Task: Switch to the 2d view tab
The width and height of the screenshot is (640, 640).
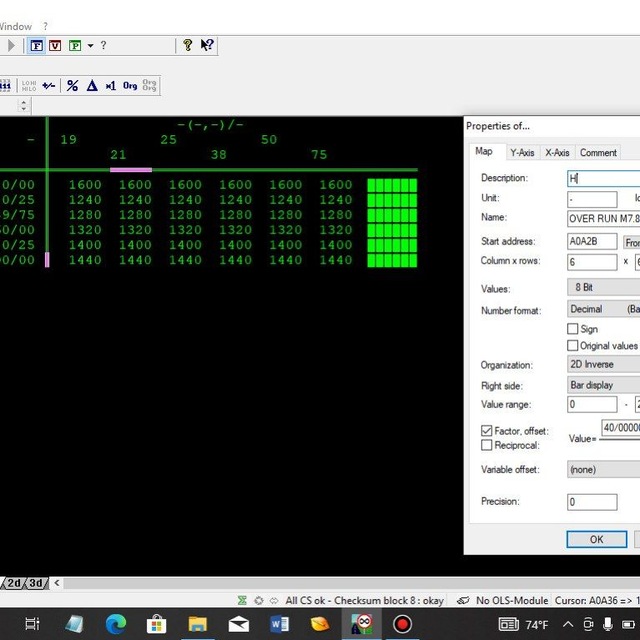Action: point(14,583)
